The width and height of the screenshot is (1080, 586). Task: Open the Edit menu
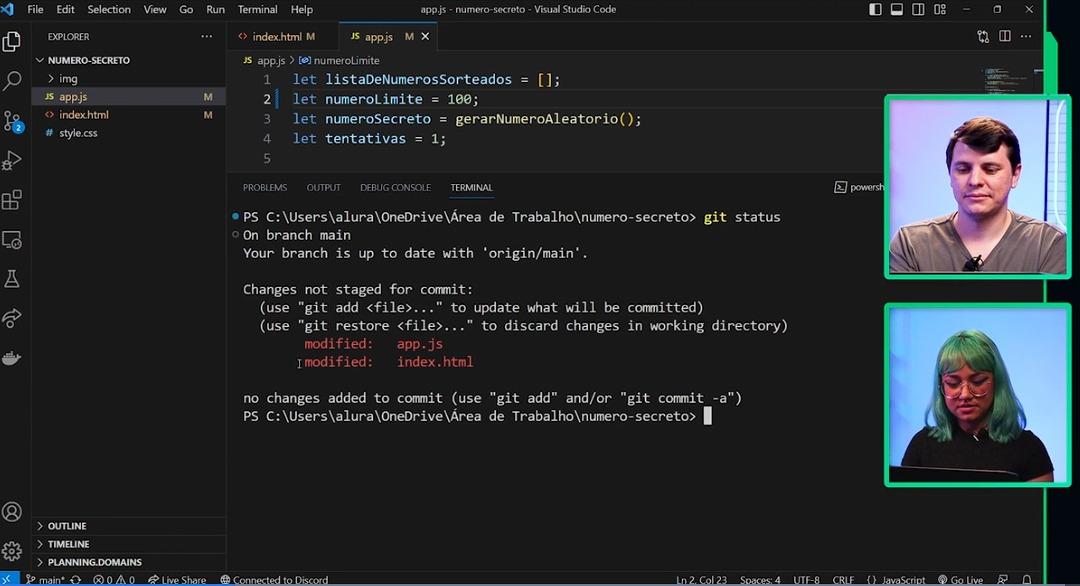[x=65, y=10]
